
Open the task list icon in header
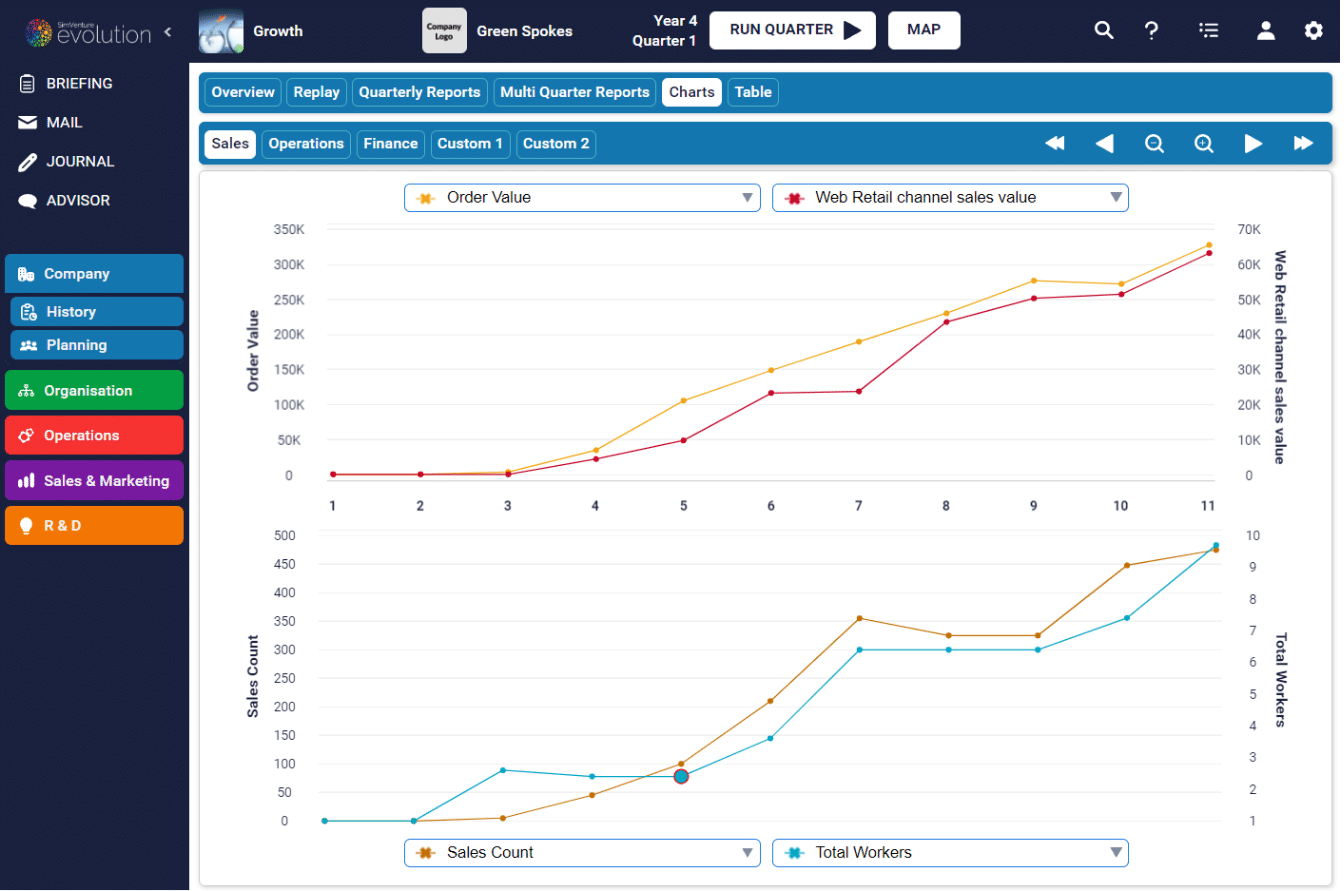point(1208,30)
